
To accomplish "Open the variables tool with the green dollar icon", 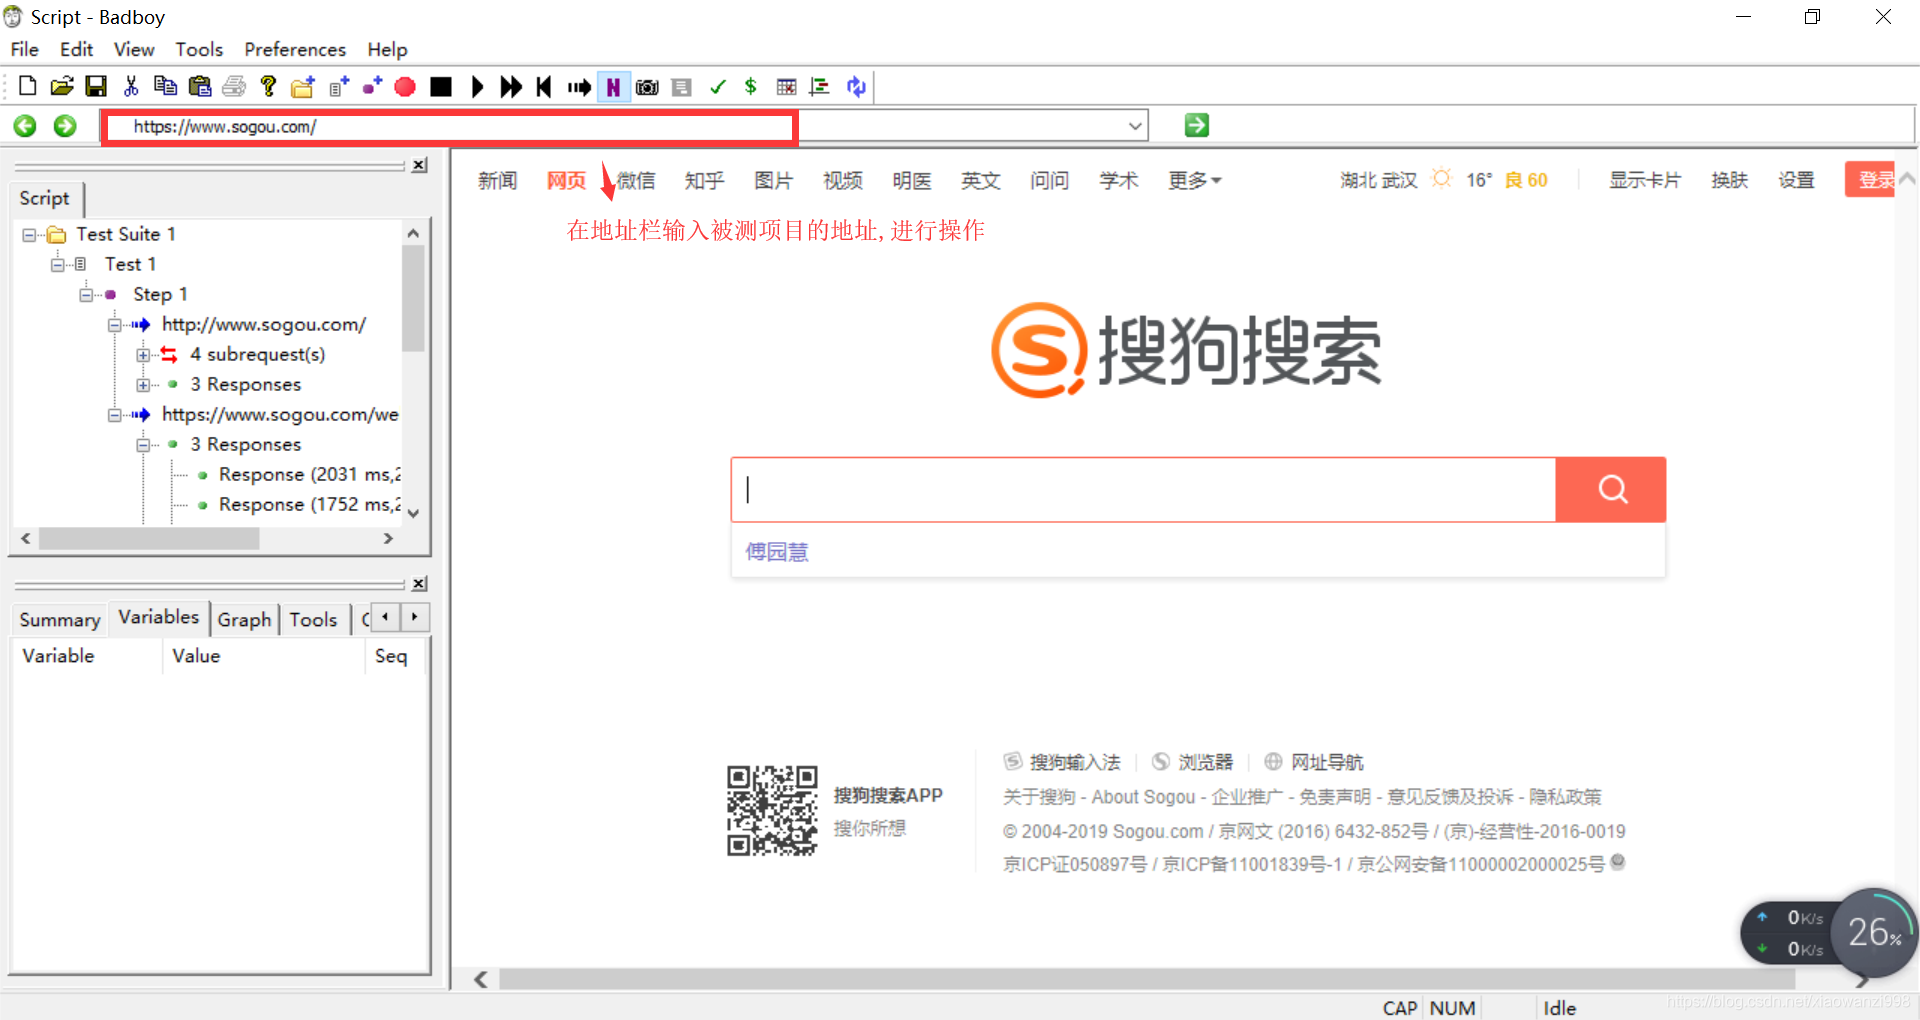I will (x=751, y=87).
